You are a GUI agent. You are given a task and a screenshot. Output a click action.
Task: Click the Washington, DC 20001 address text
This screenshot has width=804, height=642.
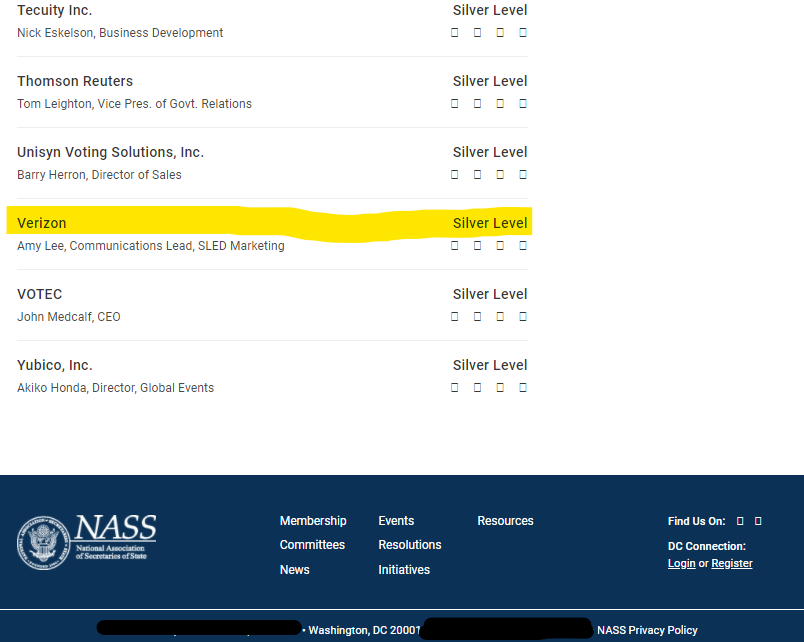pos(365,630)
